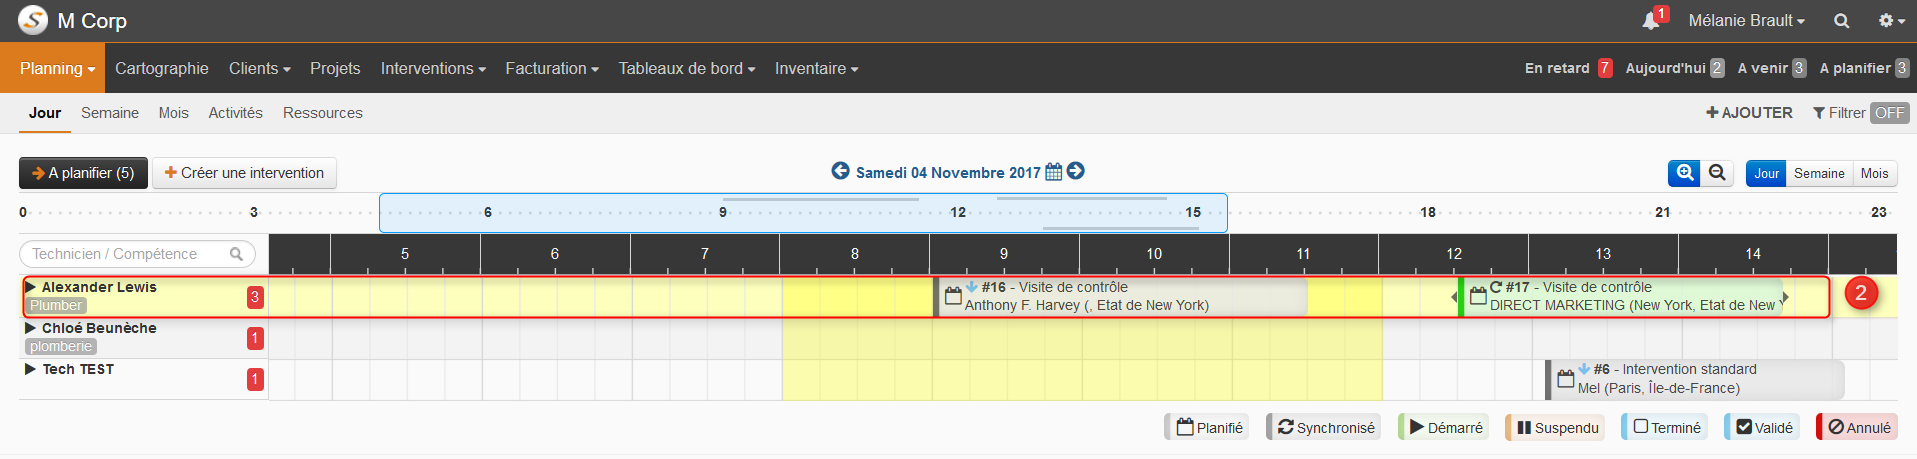Go to previous day arrow
The image size is (1917, 459).
click(840, 171)
